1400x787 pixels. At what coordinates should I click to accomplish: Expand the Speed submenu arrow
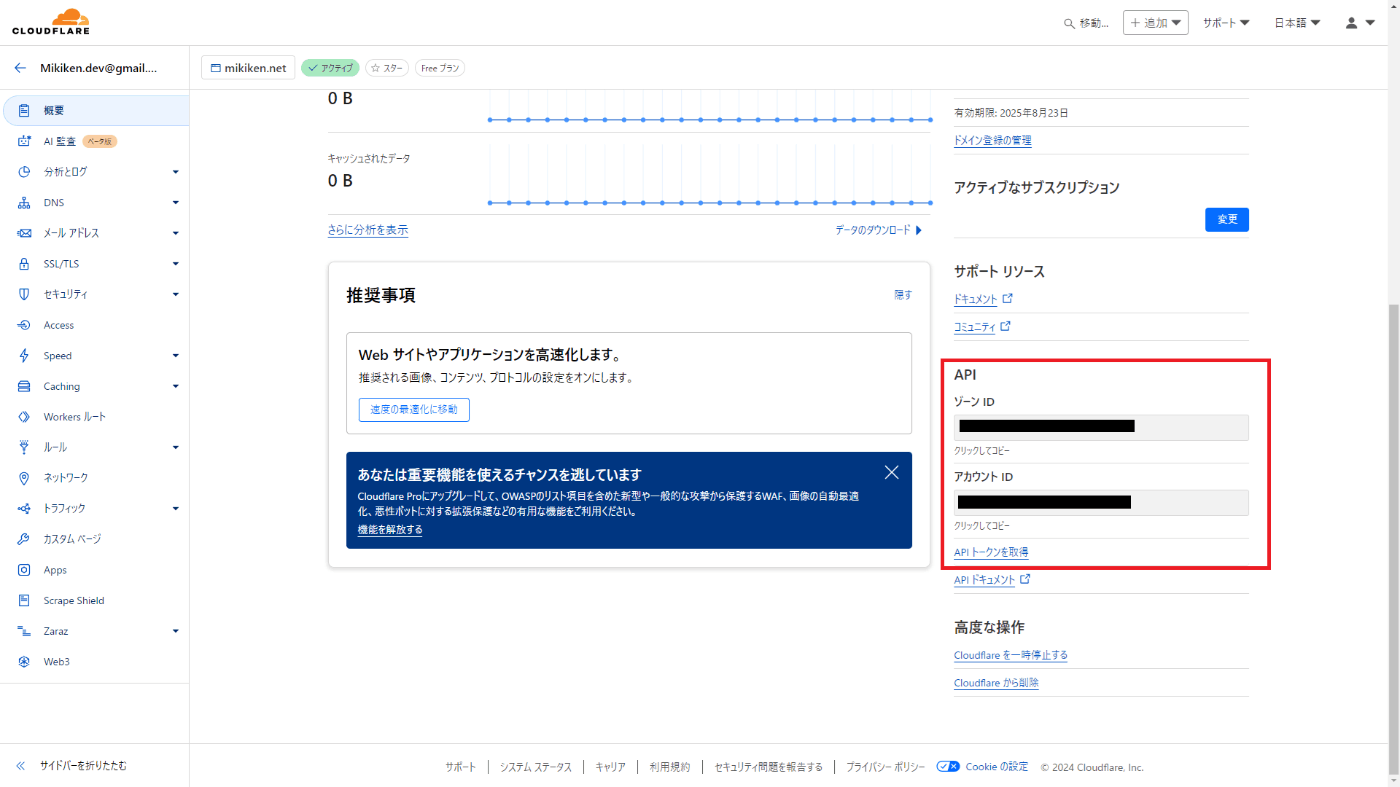tap(176, 356)
